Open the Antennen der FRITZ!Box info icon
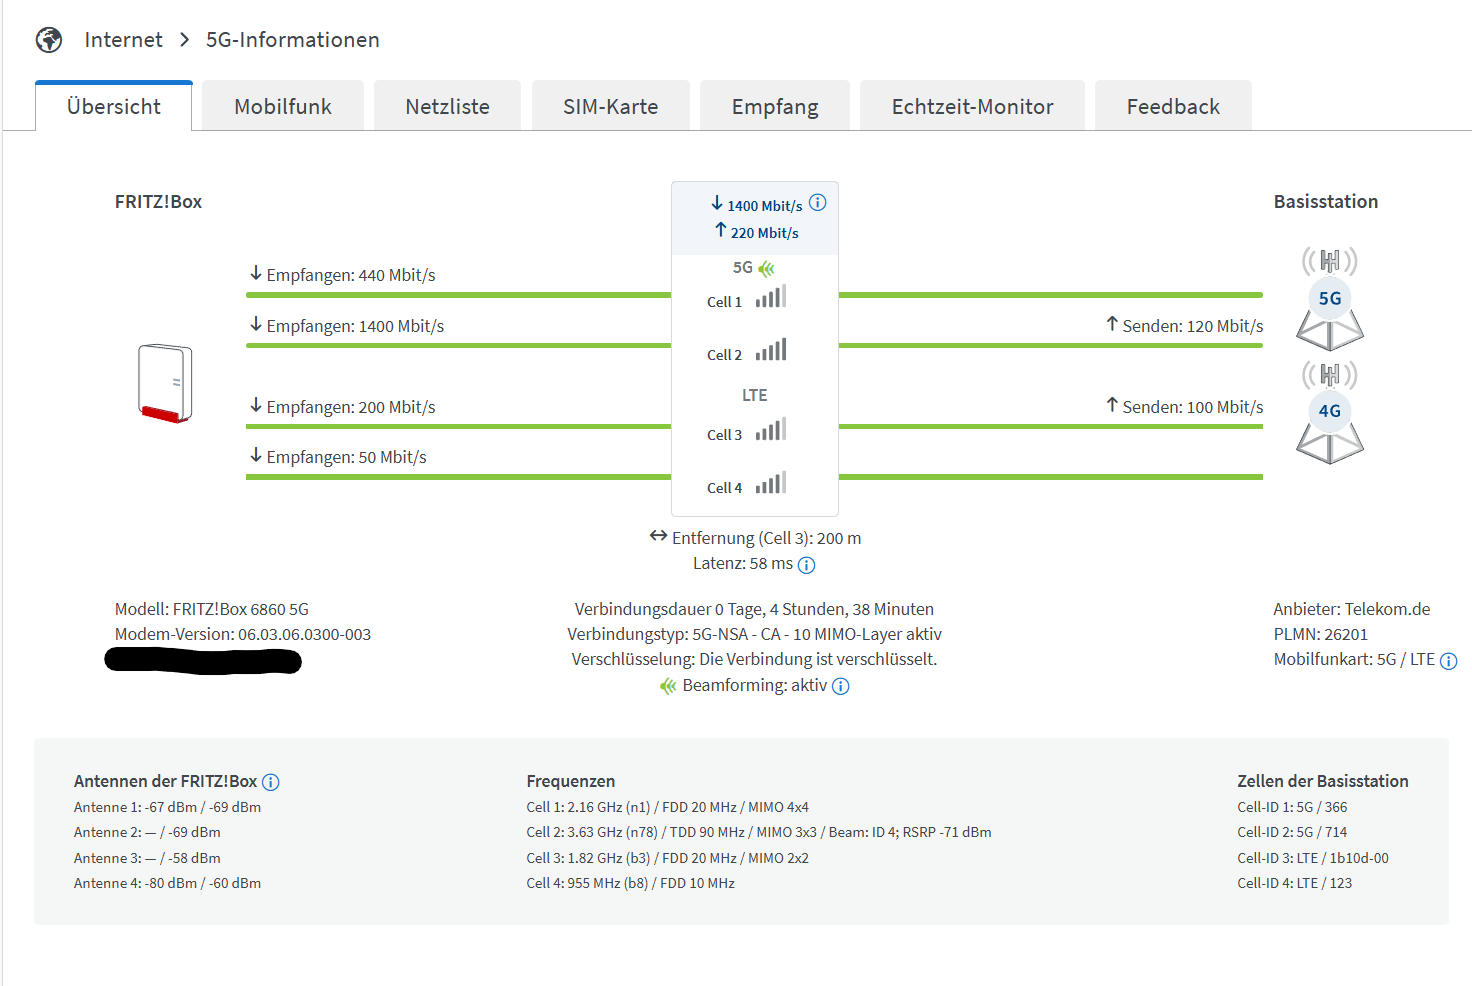This screenshot has width=1472, height=986. [x=271, y=781]
